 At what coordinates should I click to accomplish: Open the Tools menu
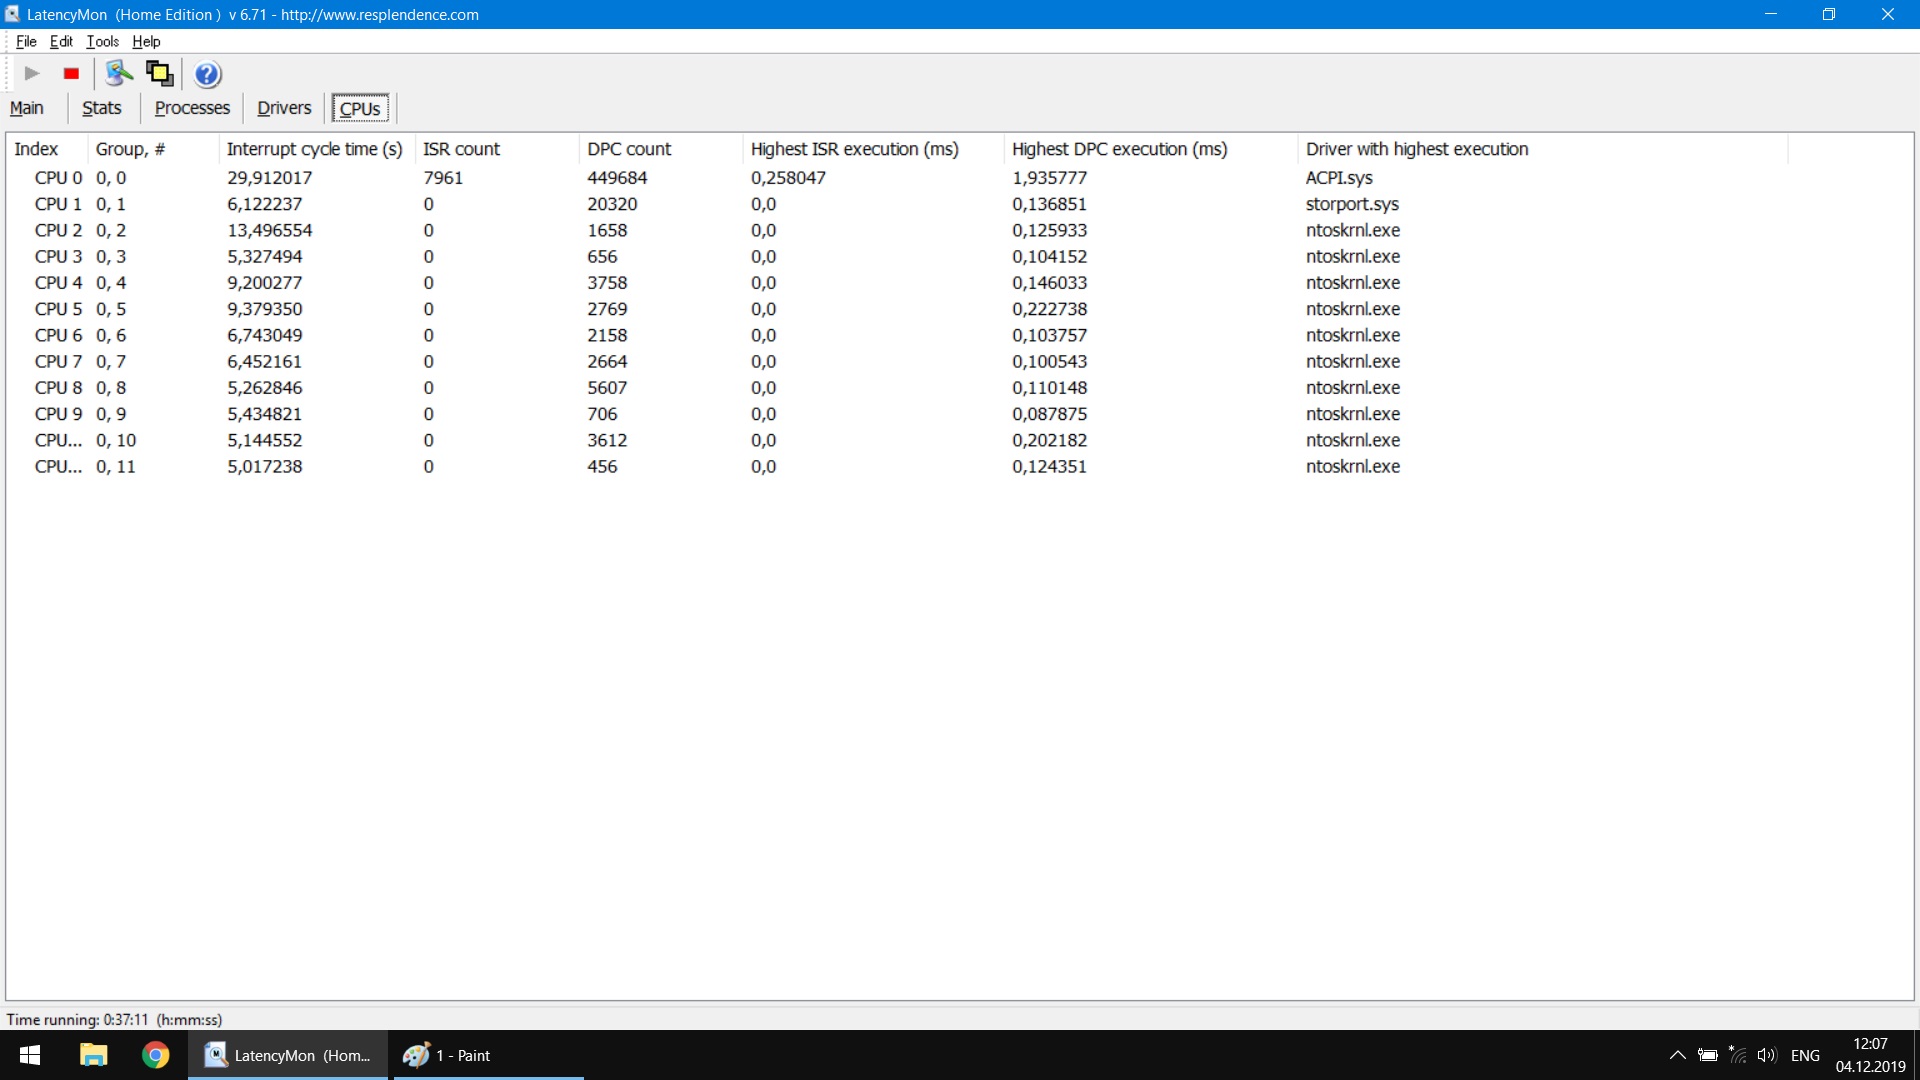click(102, 41)
